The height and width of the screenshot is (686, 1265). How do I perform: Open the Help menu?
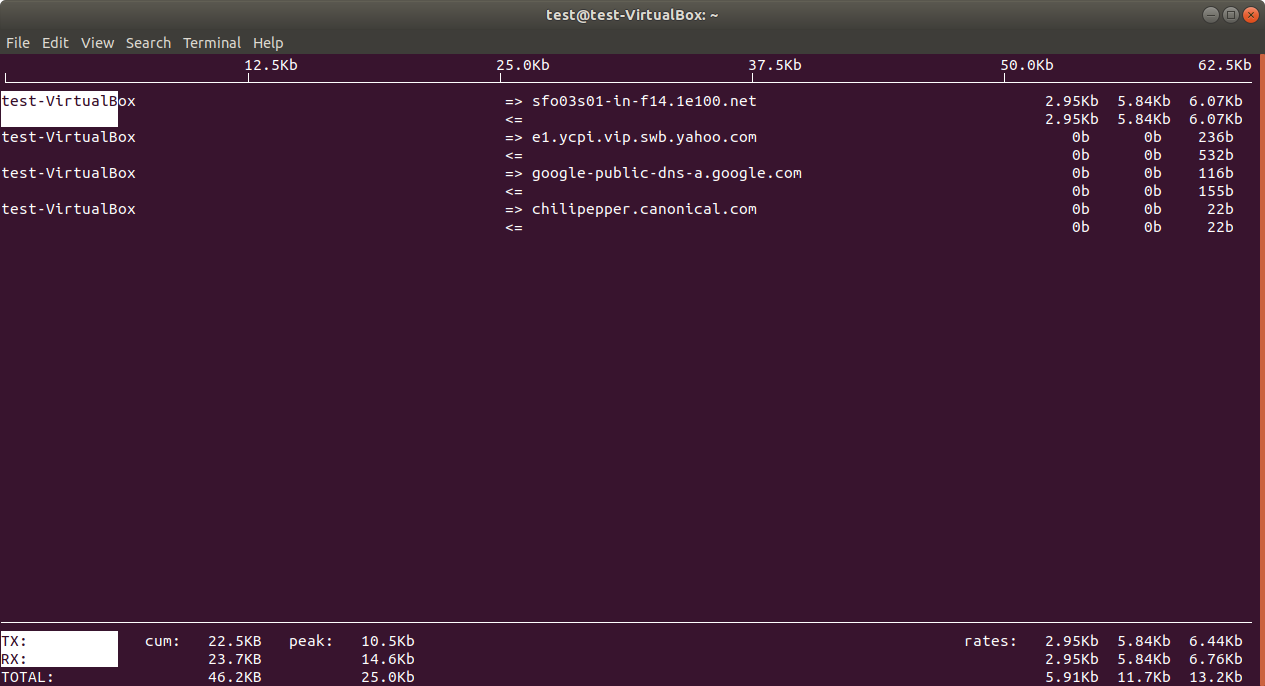point(268,43)
